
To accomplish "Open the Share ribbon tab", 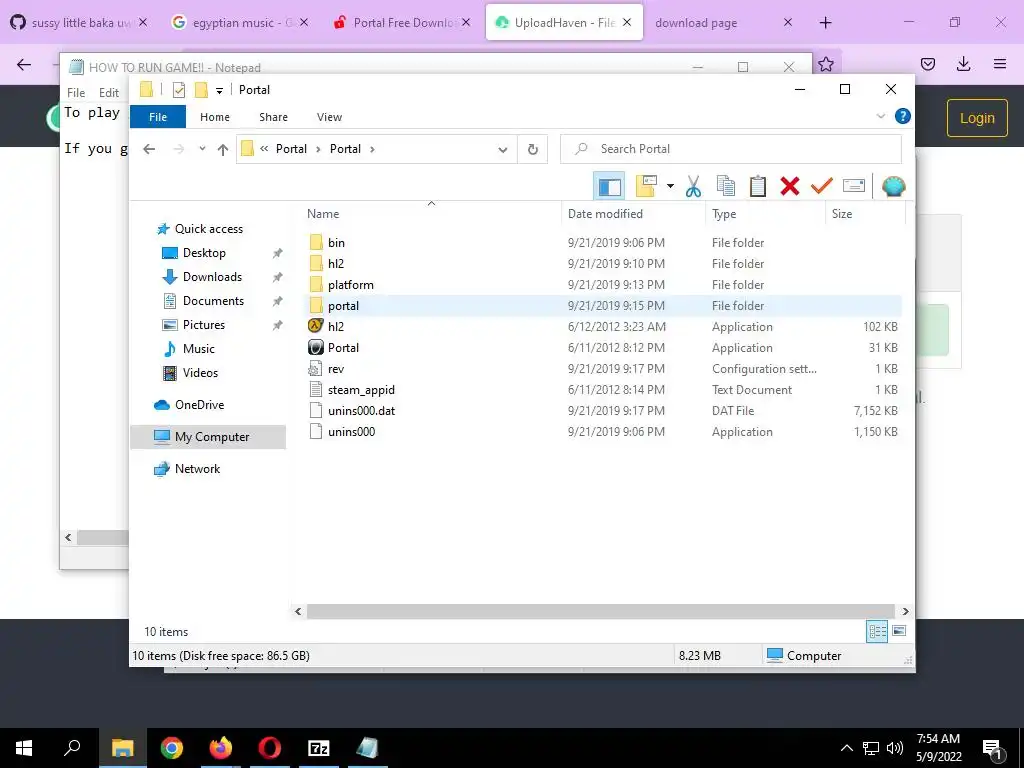I will click(x=273, y=117).
